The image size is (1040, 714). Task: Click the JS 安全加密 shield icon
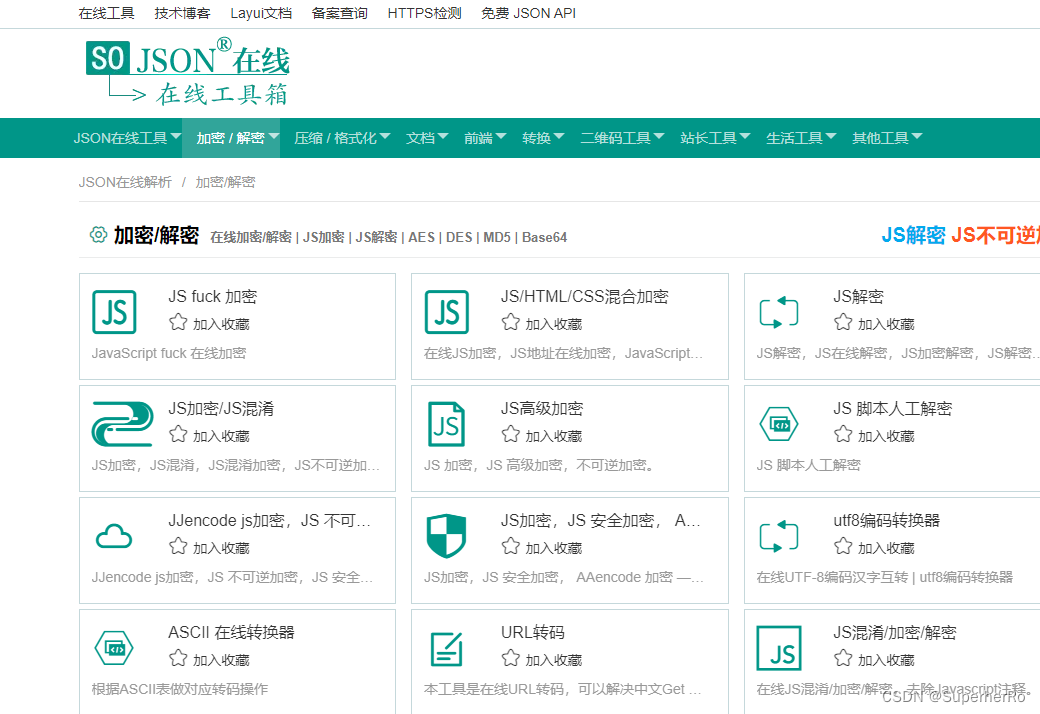click(446, 536)
